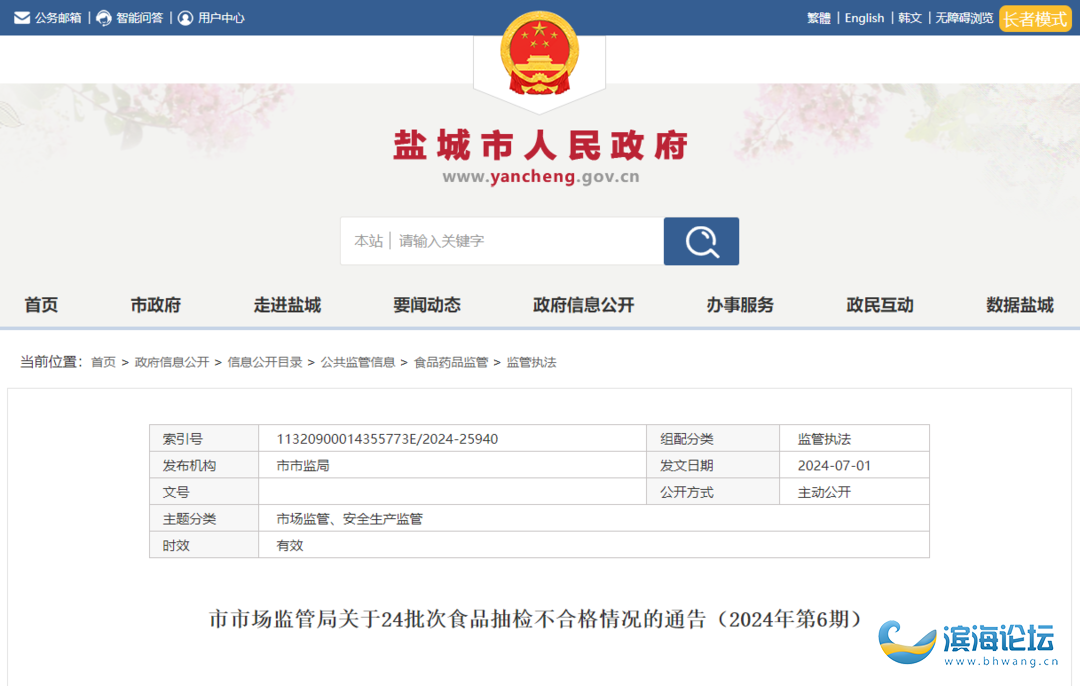The image size is (1080, 686).
Task: Click the 韩文 language link
Action: 910,18
